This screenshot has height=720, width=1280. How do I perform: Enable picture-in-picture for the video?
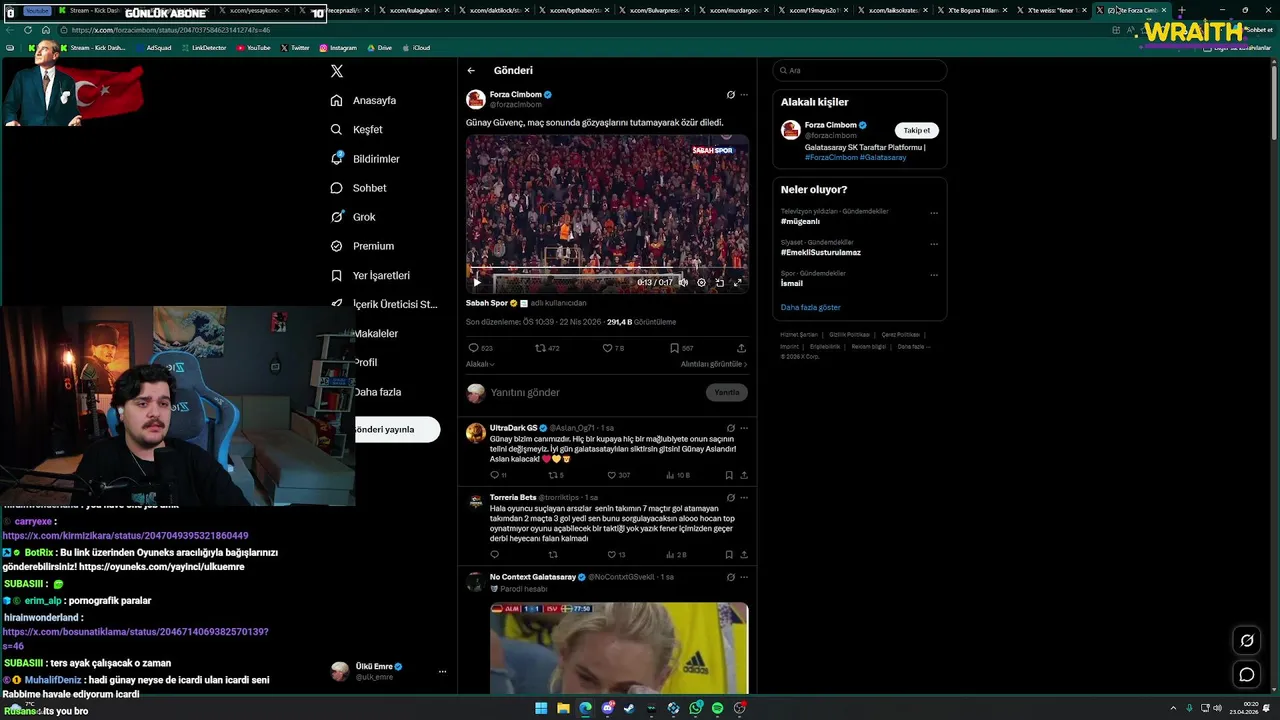(719, 283)
